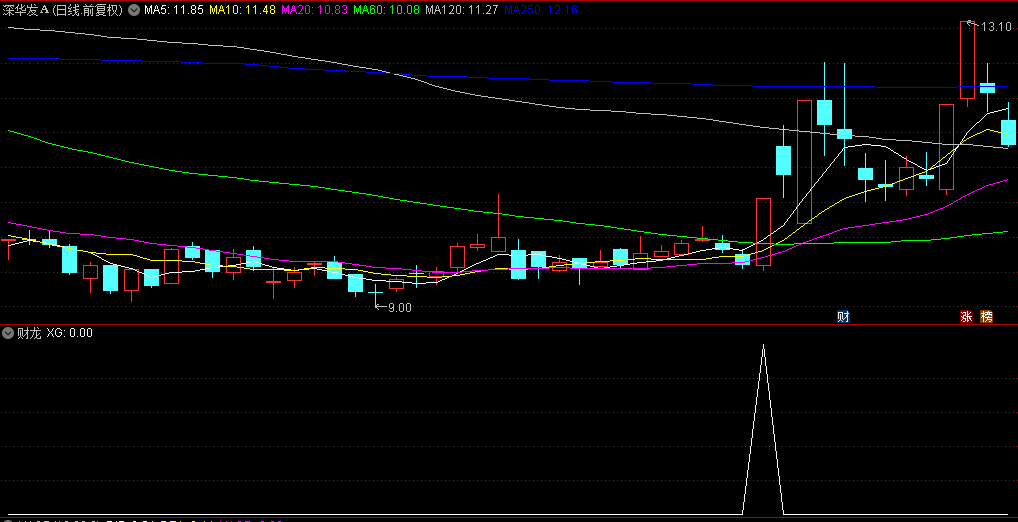Click the blue 财 marker icon
The height and width of the screenshot is (522, 1018).
pyautogui.click(x=843, y=317)
